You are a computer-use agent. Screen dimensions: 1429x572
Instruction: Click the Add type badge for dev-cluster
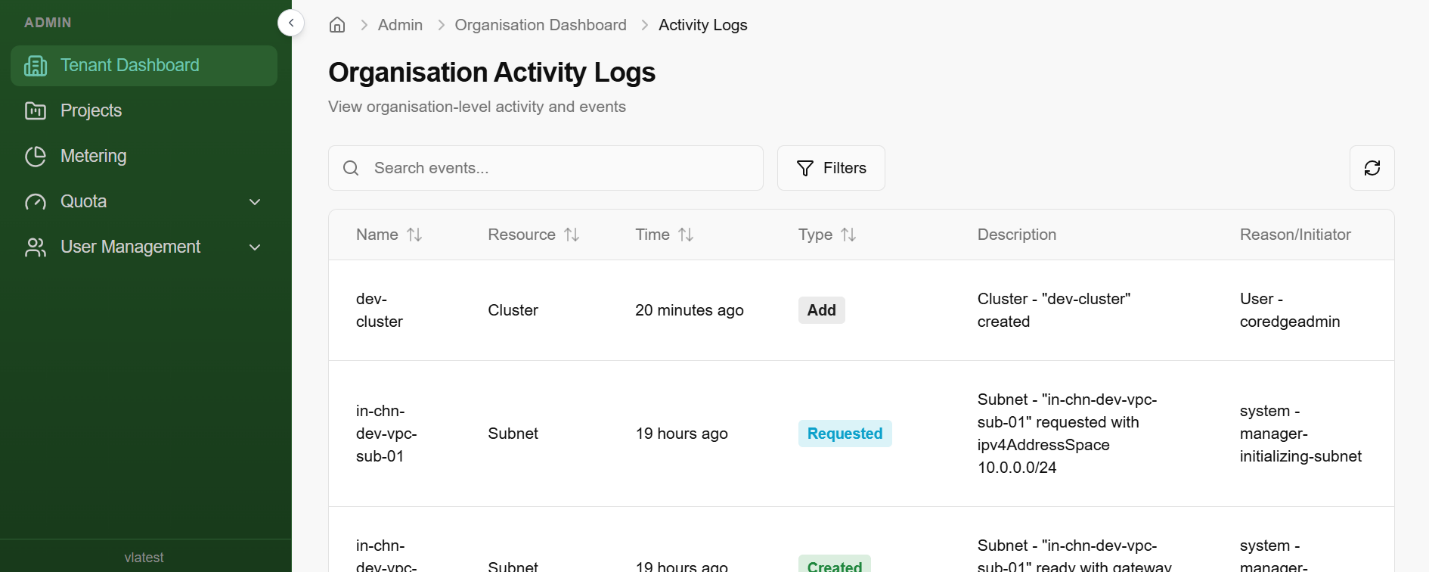(x=821, y=310)
